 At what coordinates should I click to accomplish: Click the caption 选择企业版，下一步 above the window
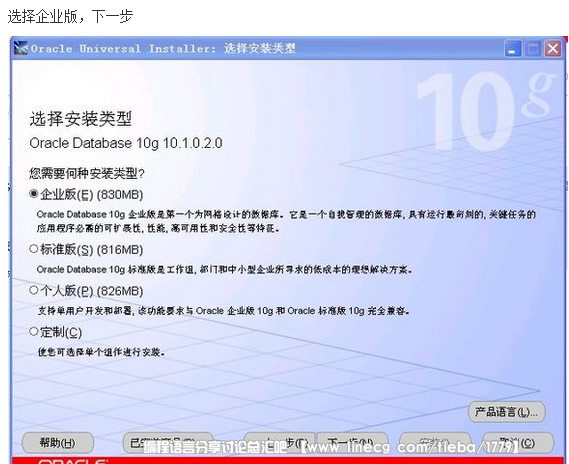pos(70,16)
